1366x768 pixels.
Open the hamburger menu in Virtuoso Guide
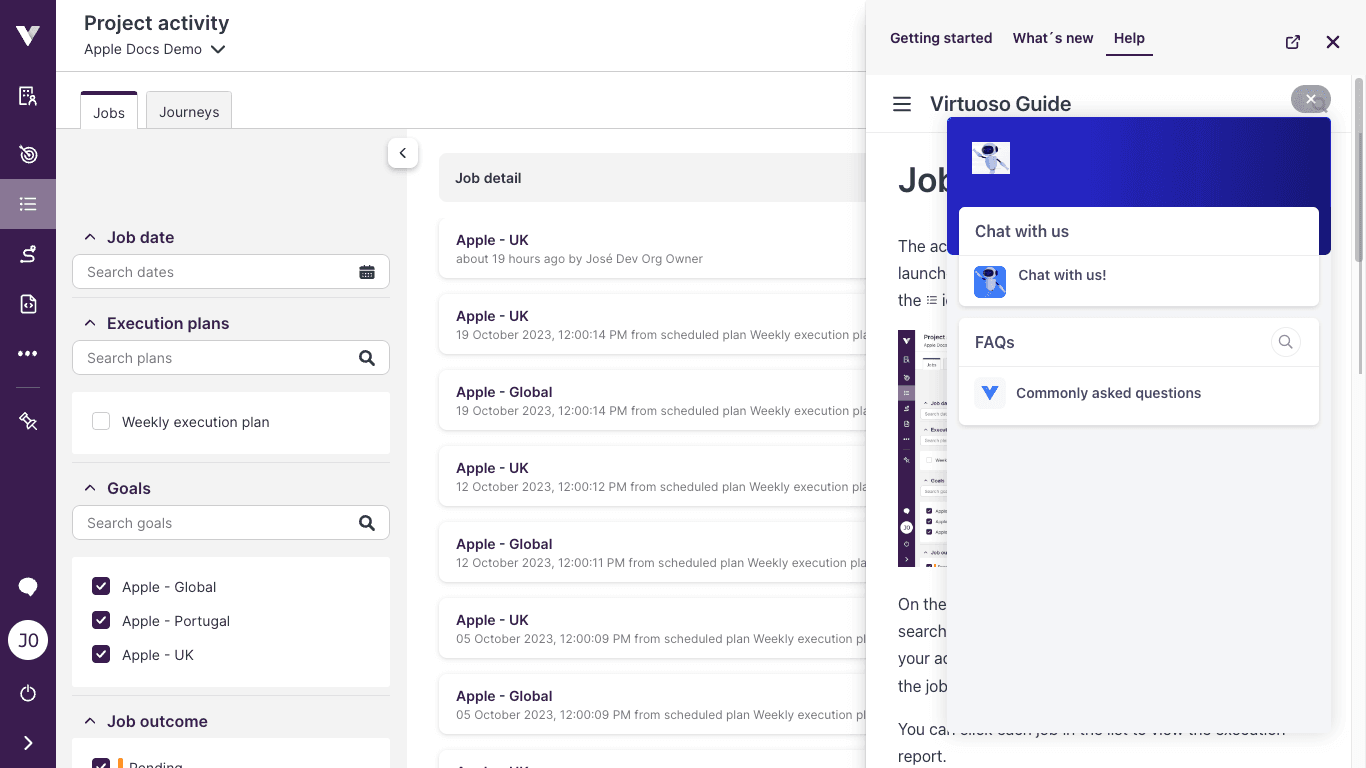coord(902,104)
